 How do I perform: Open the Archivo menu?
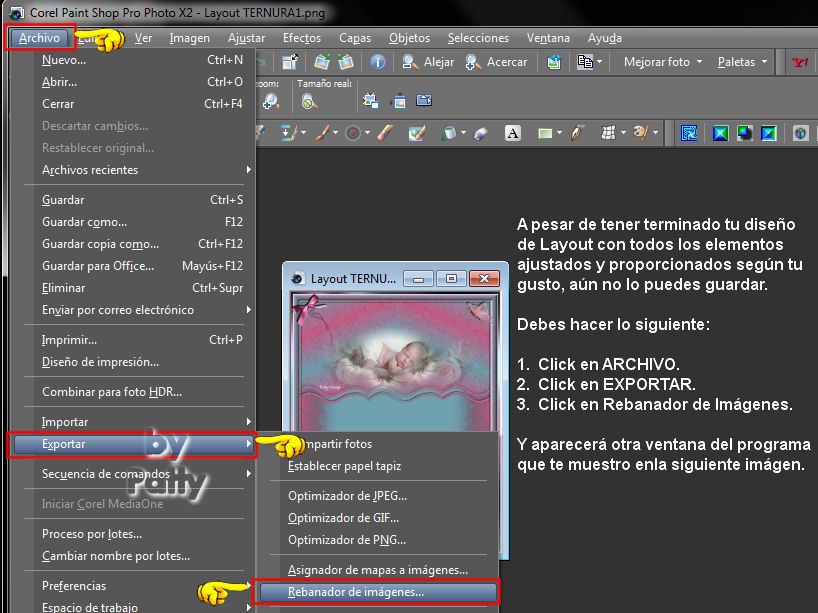tap(40, 38)
